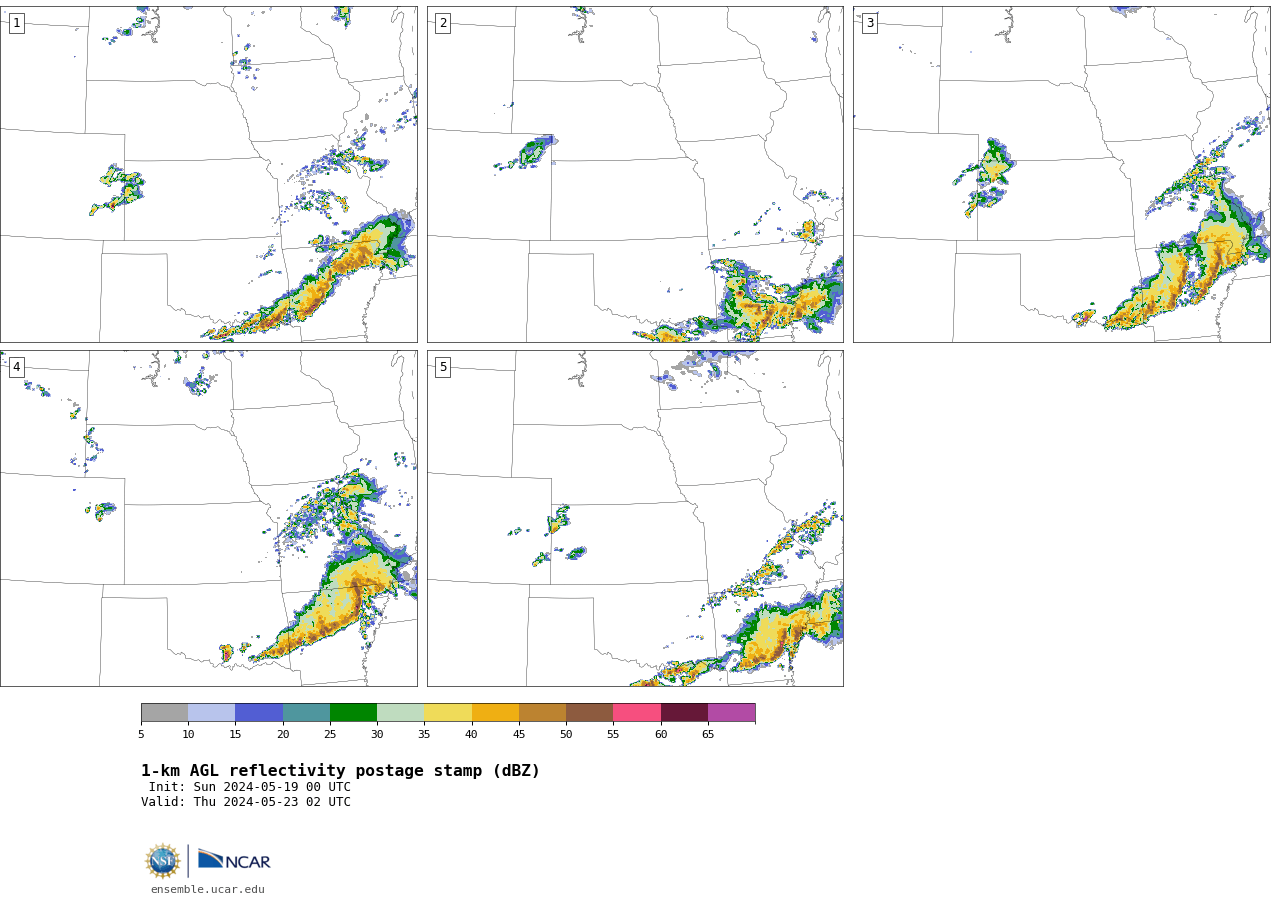The height and width of the screenshot is (901, 1280).
Task: Click the 'Init: Sun 2024-05-19 00 UTC' line
Action: coord(250,787)
